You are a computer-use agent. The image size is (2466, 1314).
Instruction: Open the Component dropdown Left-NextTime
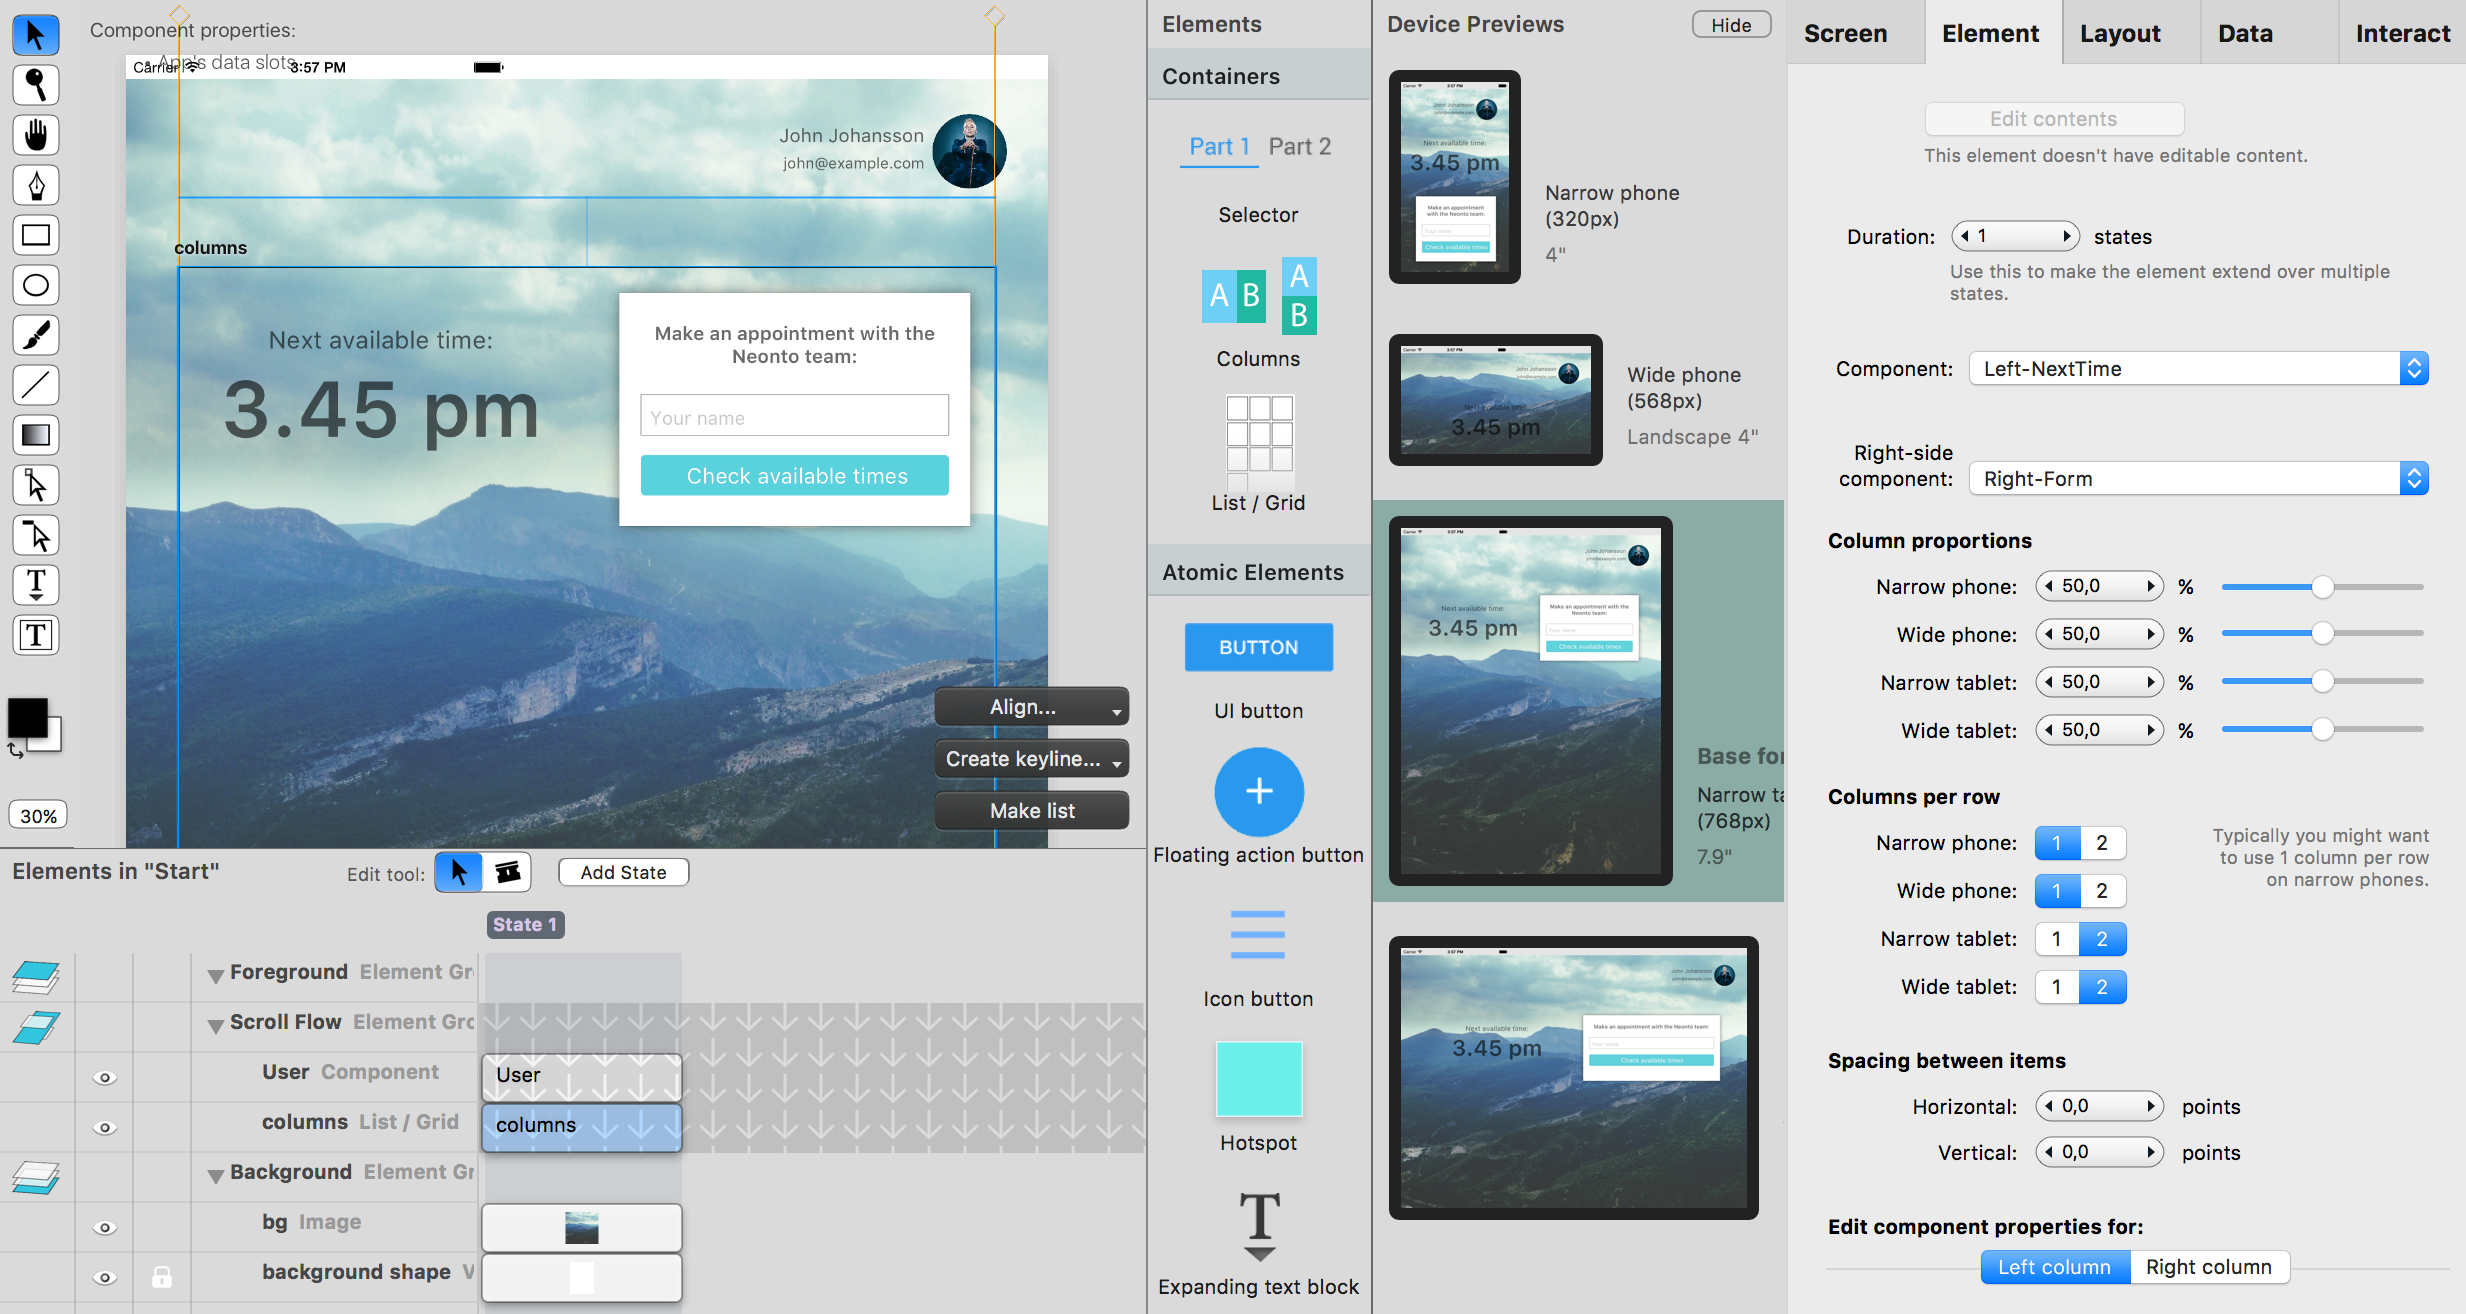pyautogui.click(x=2198, y=369)
